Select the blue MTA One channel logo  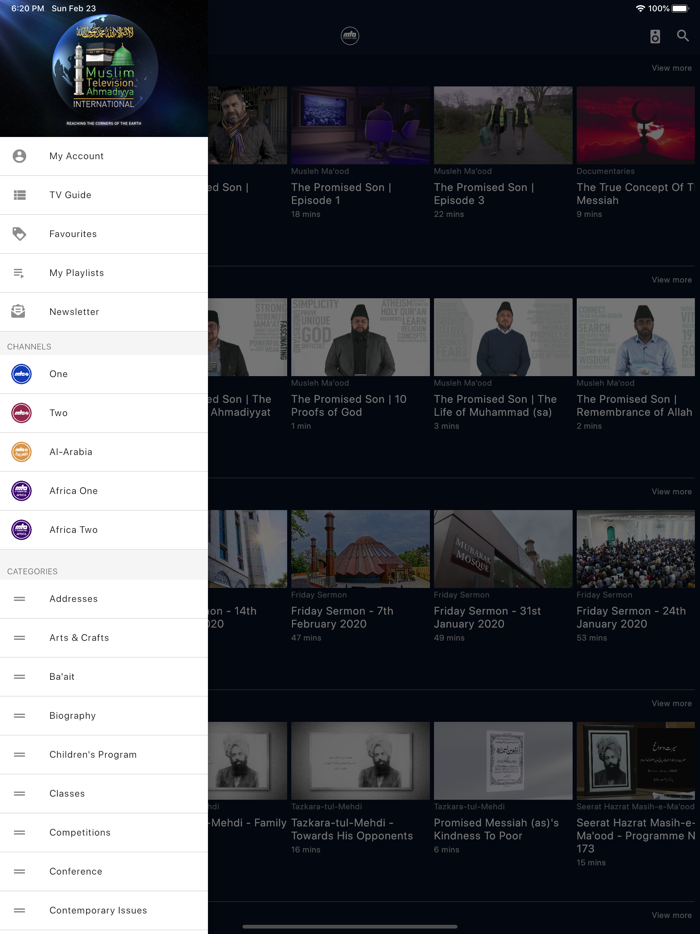(21, 374)
